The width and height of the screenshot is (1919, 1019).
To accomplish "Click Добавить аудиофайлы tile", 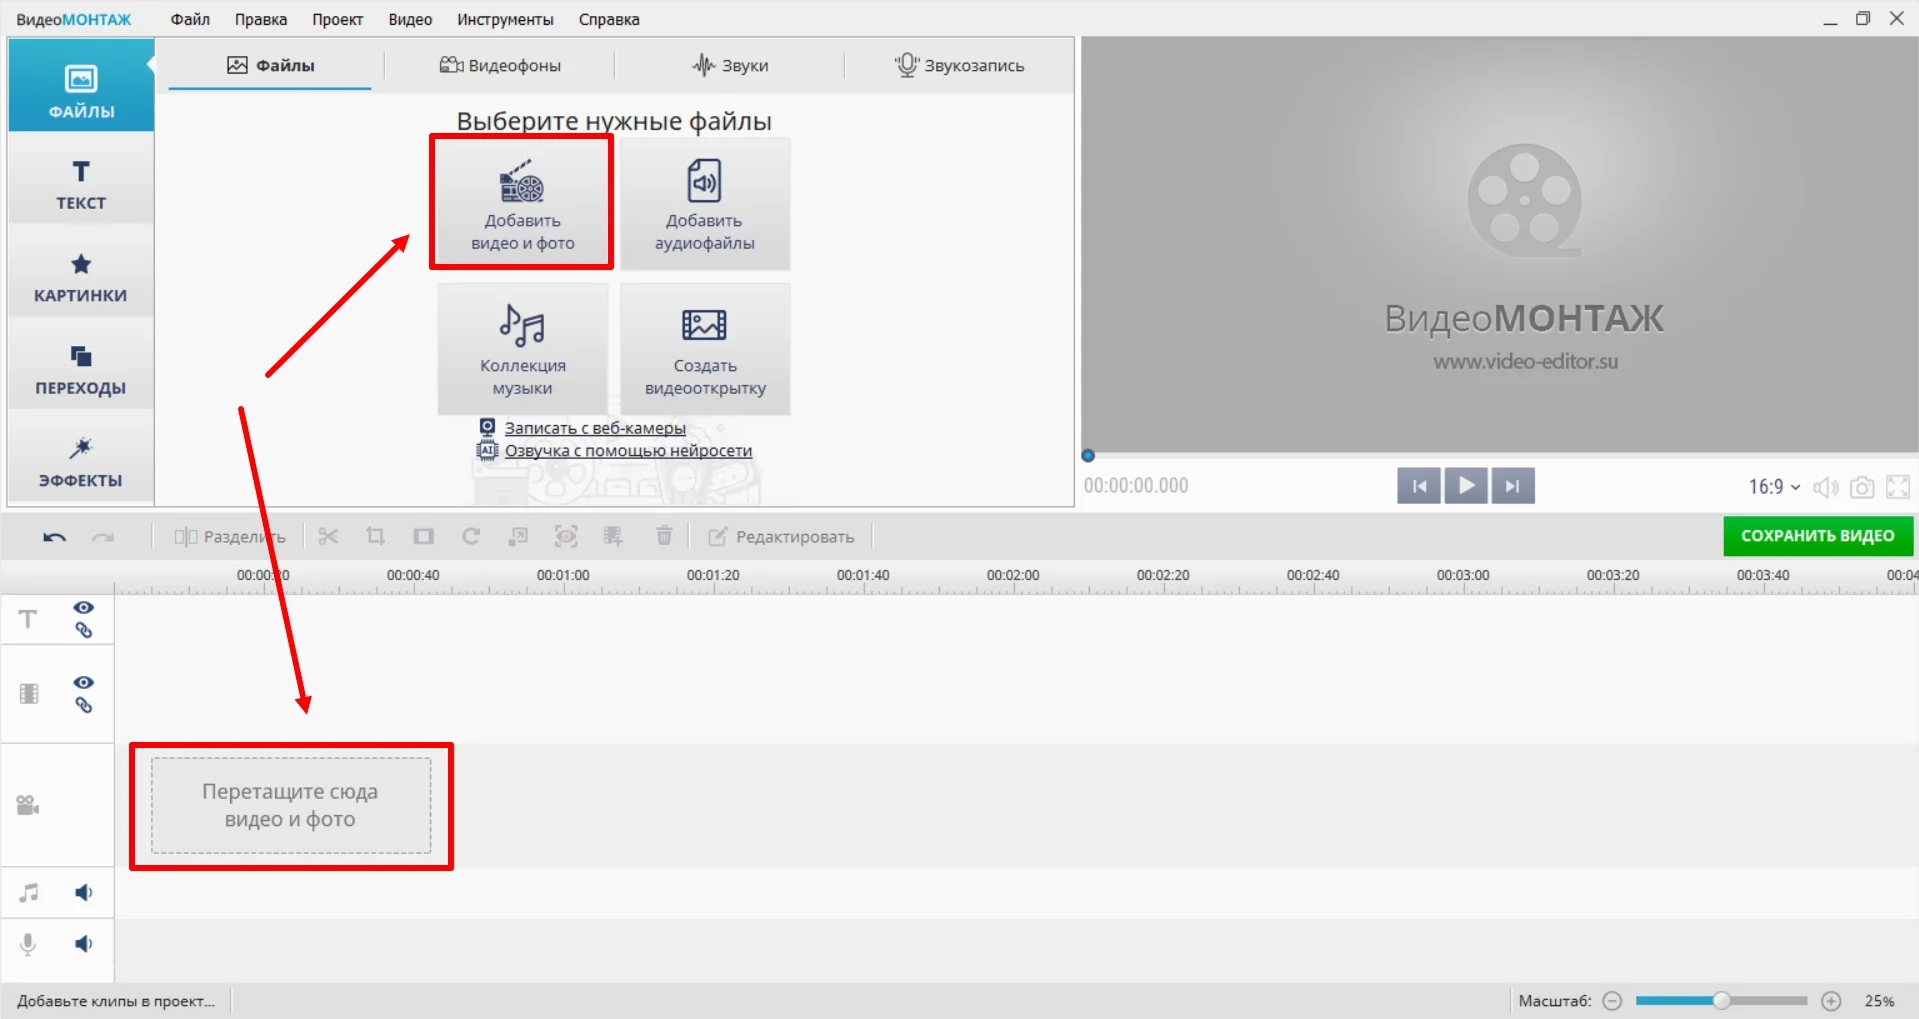I will point(705,204).
